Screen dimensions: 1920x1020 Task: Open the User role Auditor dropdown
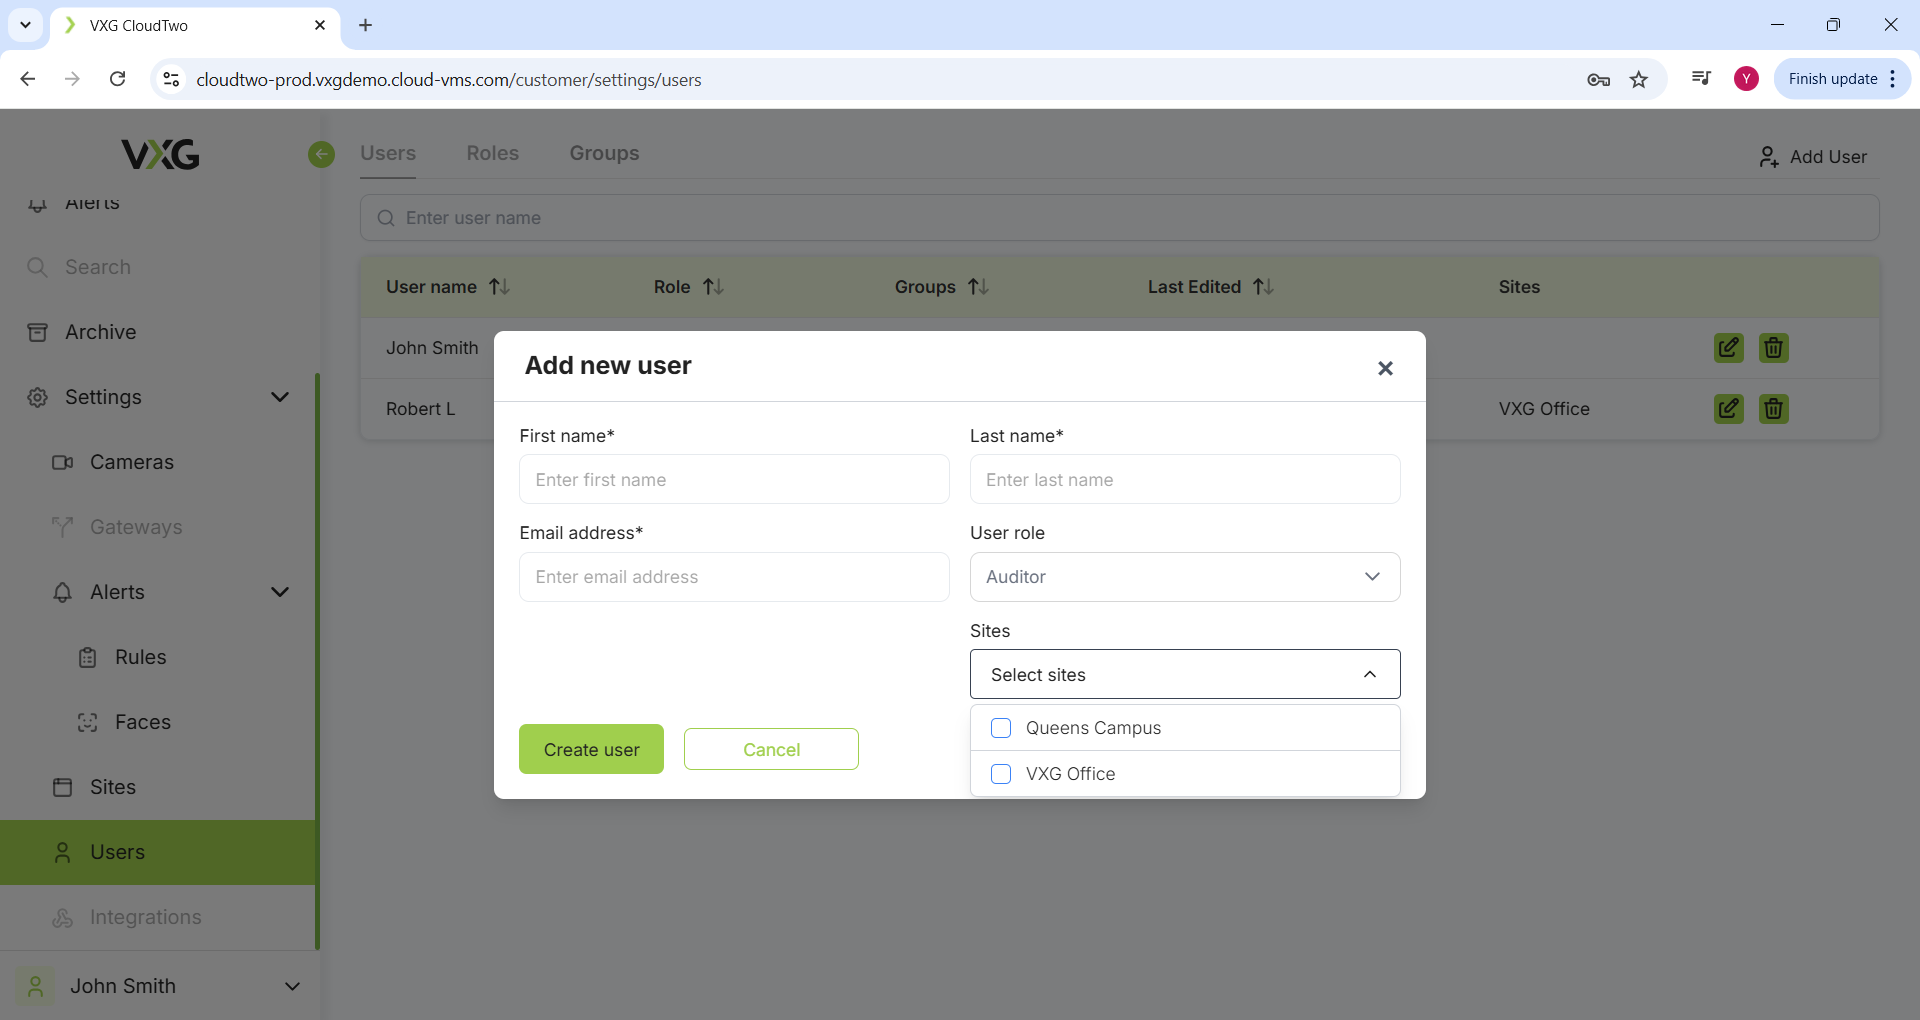[1184, 577]
